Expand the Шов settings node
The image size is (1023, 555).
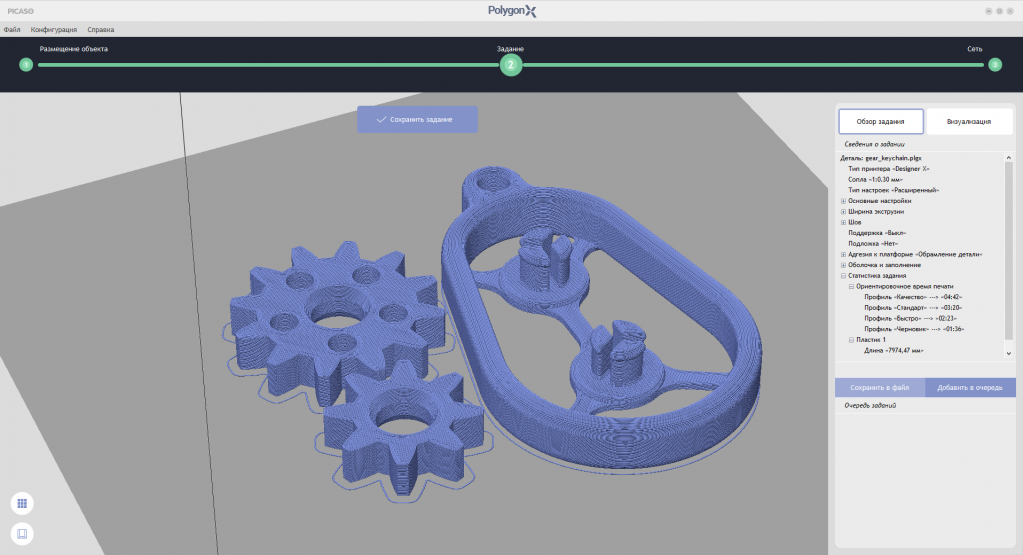tap(843, 222)
